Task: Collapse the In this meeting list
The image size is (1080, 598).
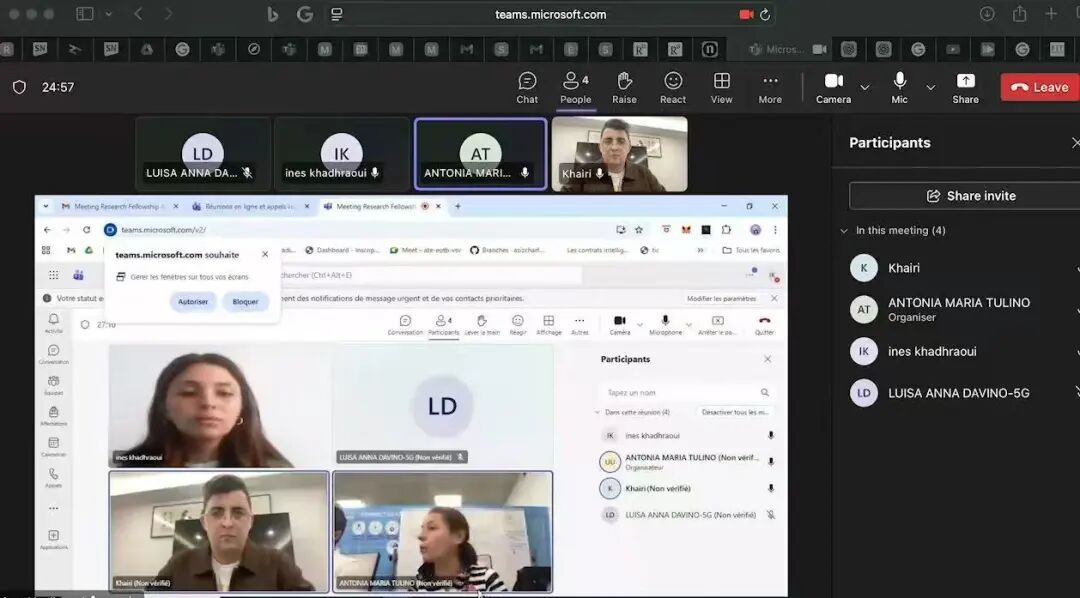Action: tap(844, 231)
